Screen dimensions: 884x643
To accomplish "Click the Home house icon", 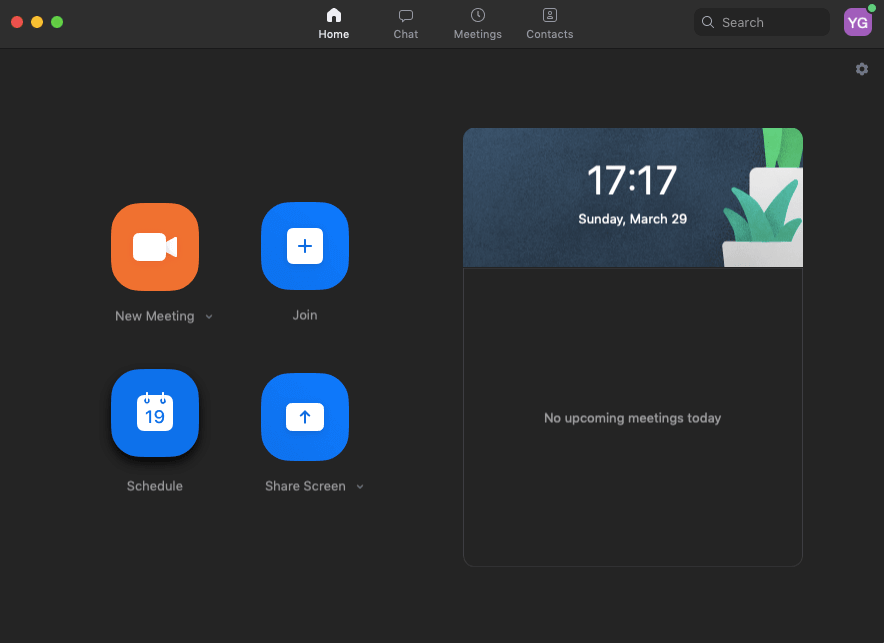I will tap(334, 15).
